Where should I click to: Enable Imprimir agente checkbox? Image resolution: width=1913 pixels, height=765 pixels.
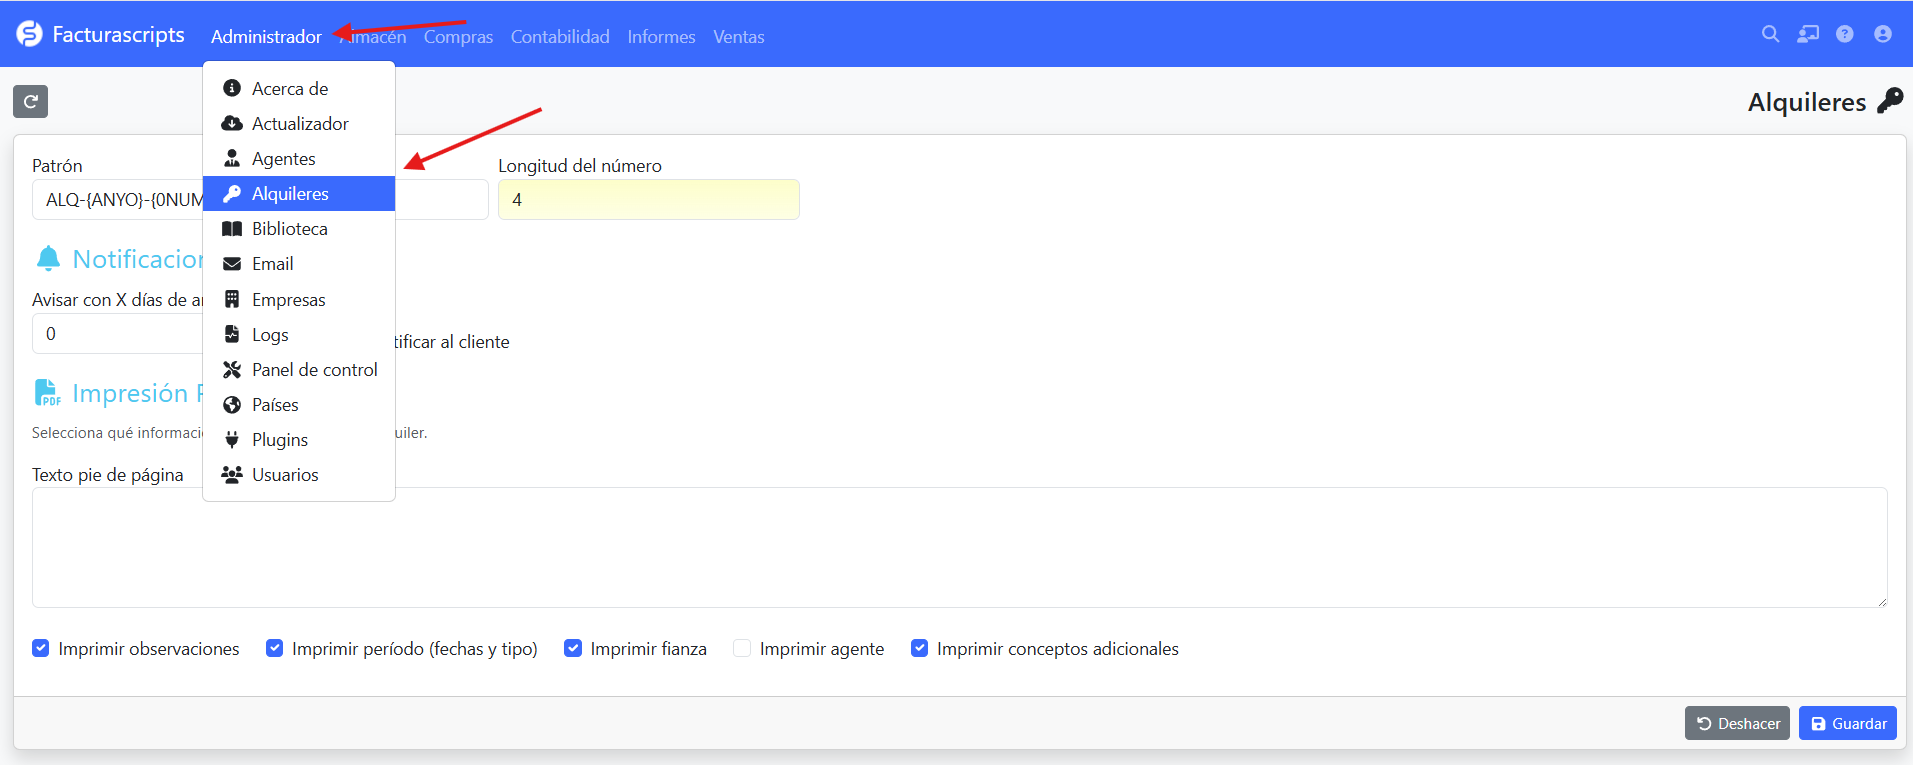point(742,648)
